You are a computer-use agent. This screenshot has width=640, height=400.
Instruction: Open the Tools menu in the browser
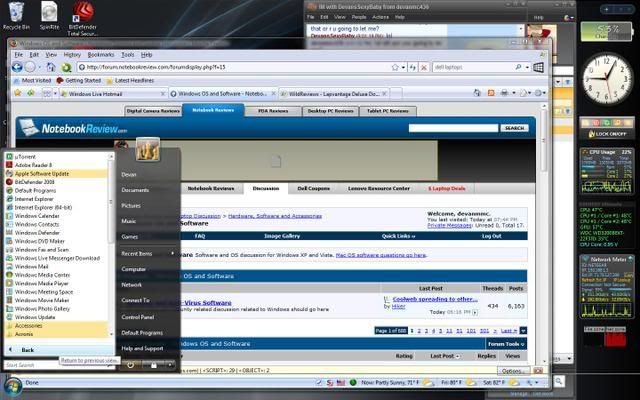[x=128, y=55]
